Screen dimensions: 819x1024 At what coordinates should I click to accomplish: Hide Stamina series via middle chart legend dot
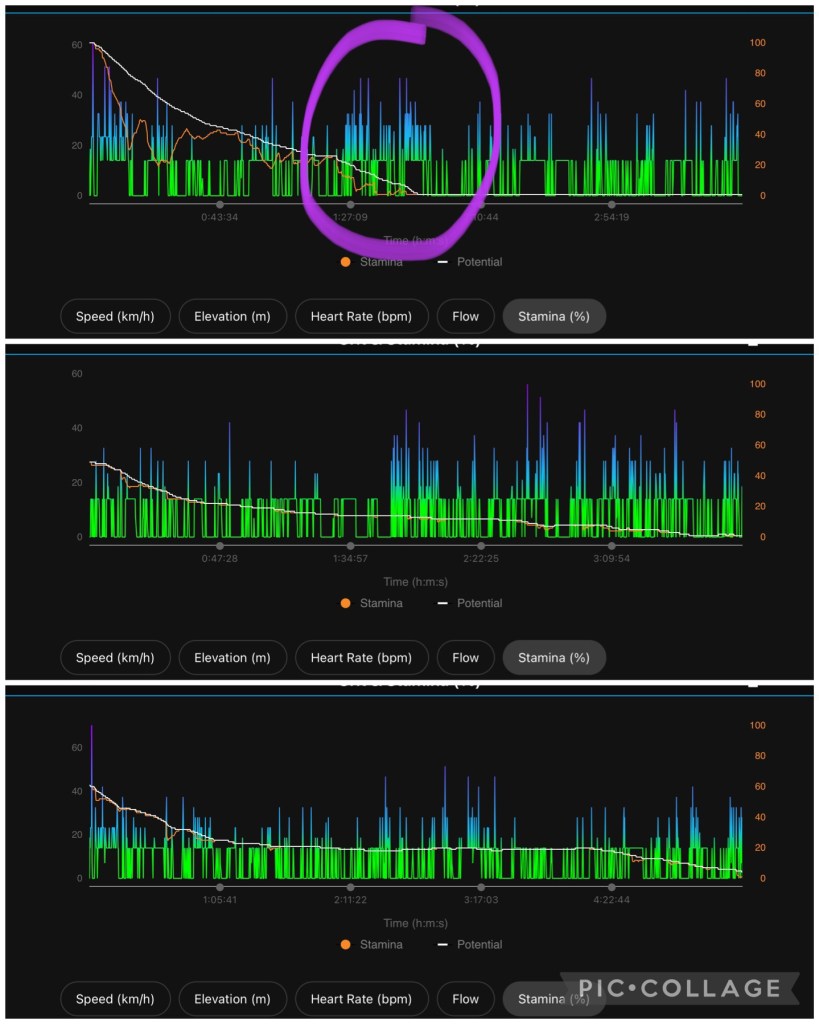[x=346, y=603]
